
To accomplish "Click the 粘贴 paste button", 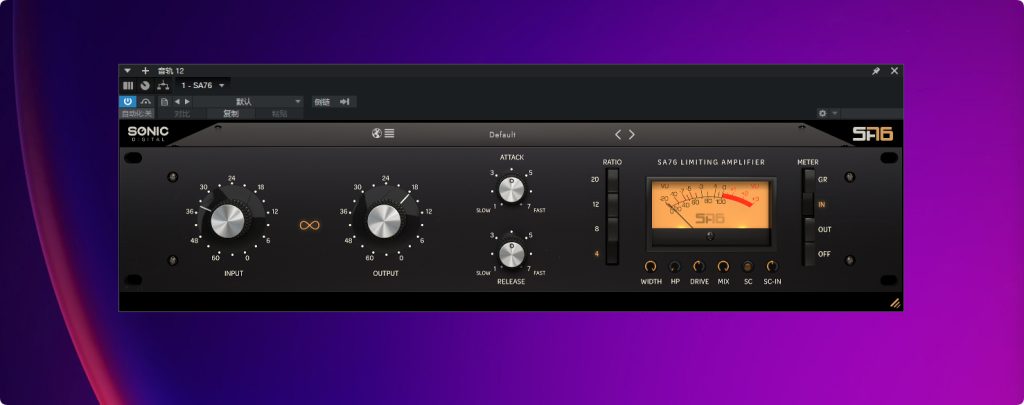I will (x=280, y=114).
